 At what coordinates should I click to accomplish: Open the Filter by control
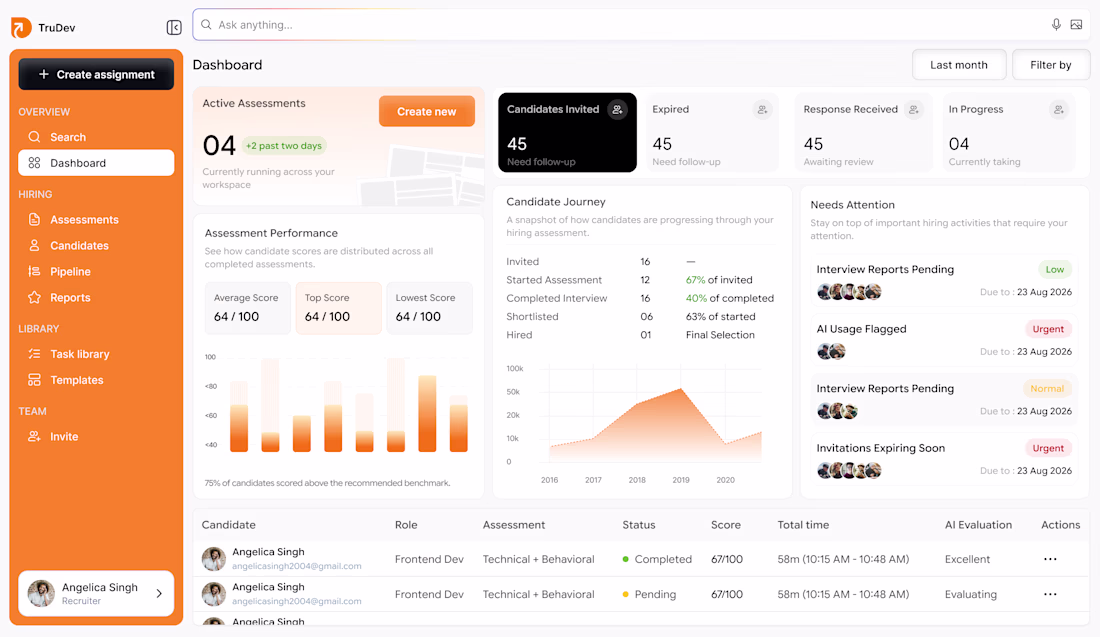click(x=1051, y=65)
